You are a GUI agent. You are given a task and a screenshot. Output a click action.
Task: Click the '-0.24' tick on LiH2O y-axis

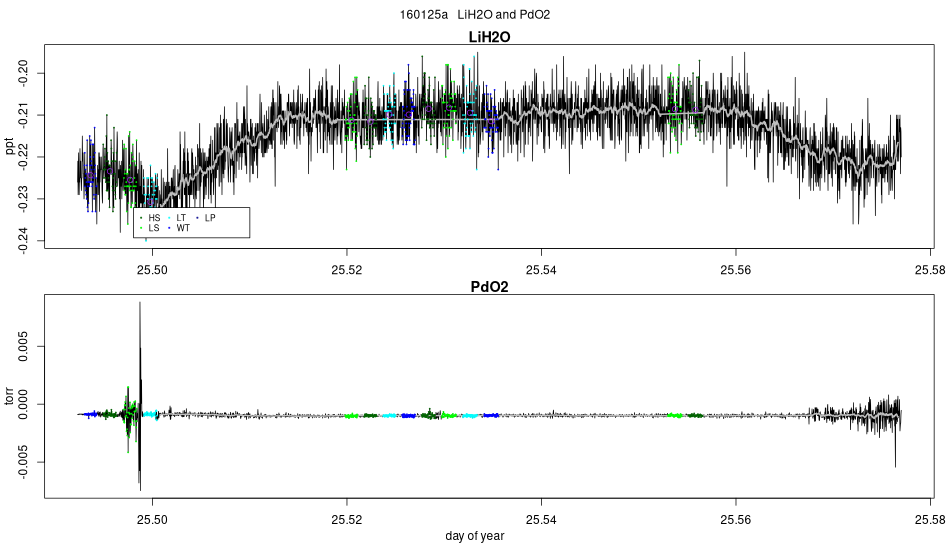(x=23, y=240)
